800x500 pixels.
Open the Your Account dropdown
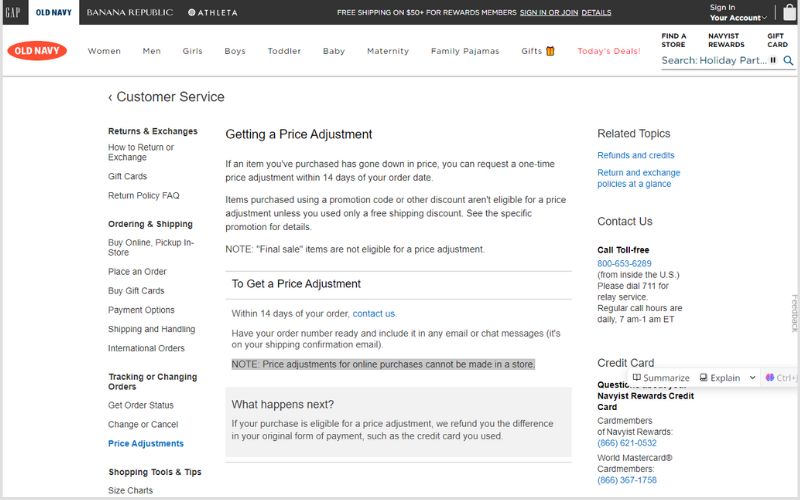[x=738, y=18]
